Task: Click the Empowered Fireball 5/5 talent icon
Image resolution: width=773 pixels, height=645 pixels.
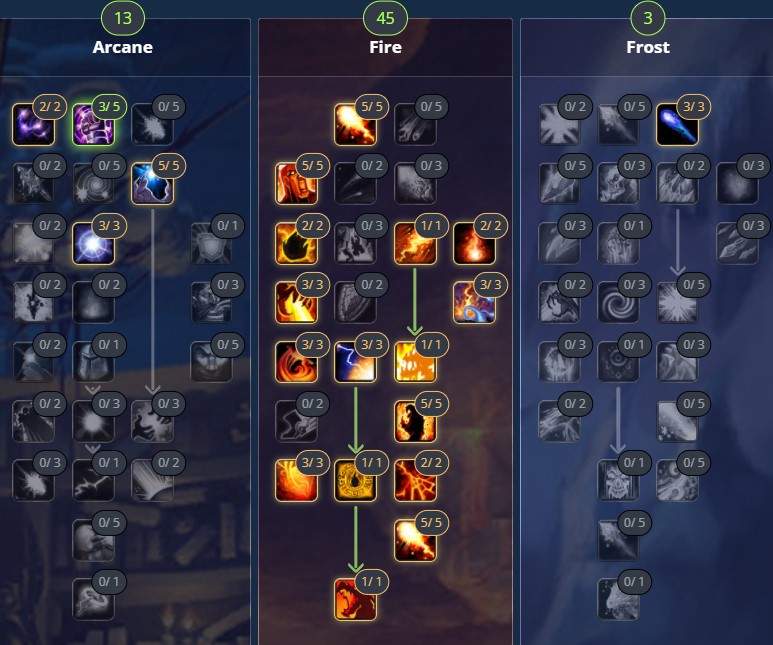Action: coord(415,540)
